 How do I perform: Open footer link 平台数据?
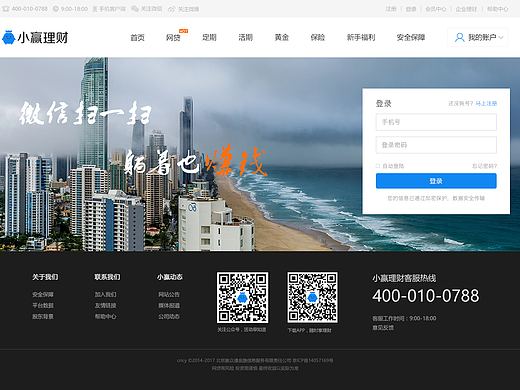tap(43, 305)
